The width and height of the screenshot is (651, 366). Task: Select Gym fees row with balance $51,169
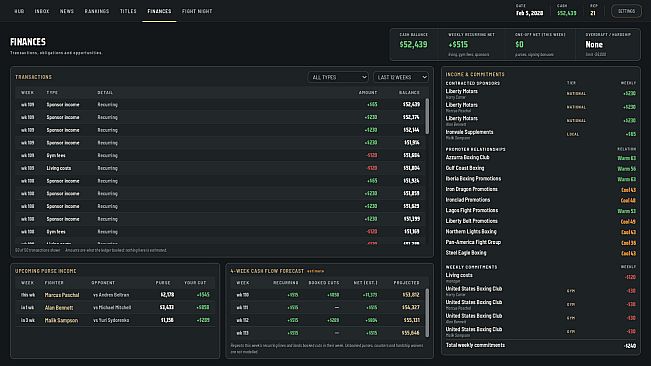click(220, 232)
